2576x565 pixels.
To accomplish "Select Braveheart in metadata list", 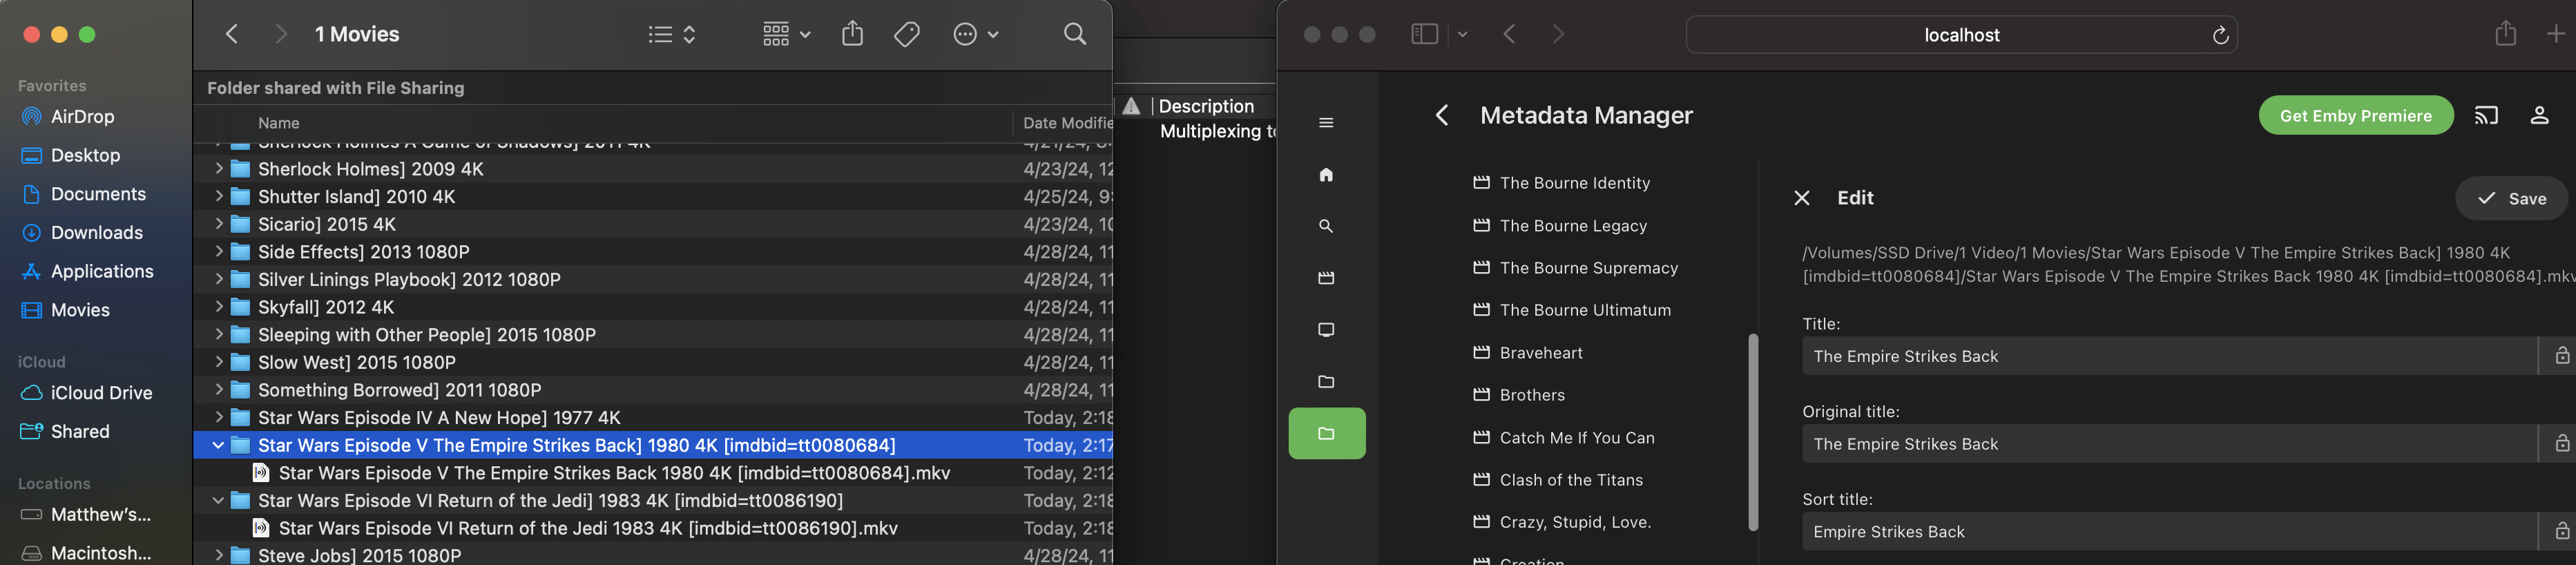I will (x=1540, y=353).
